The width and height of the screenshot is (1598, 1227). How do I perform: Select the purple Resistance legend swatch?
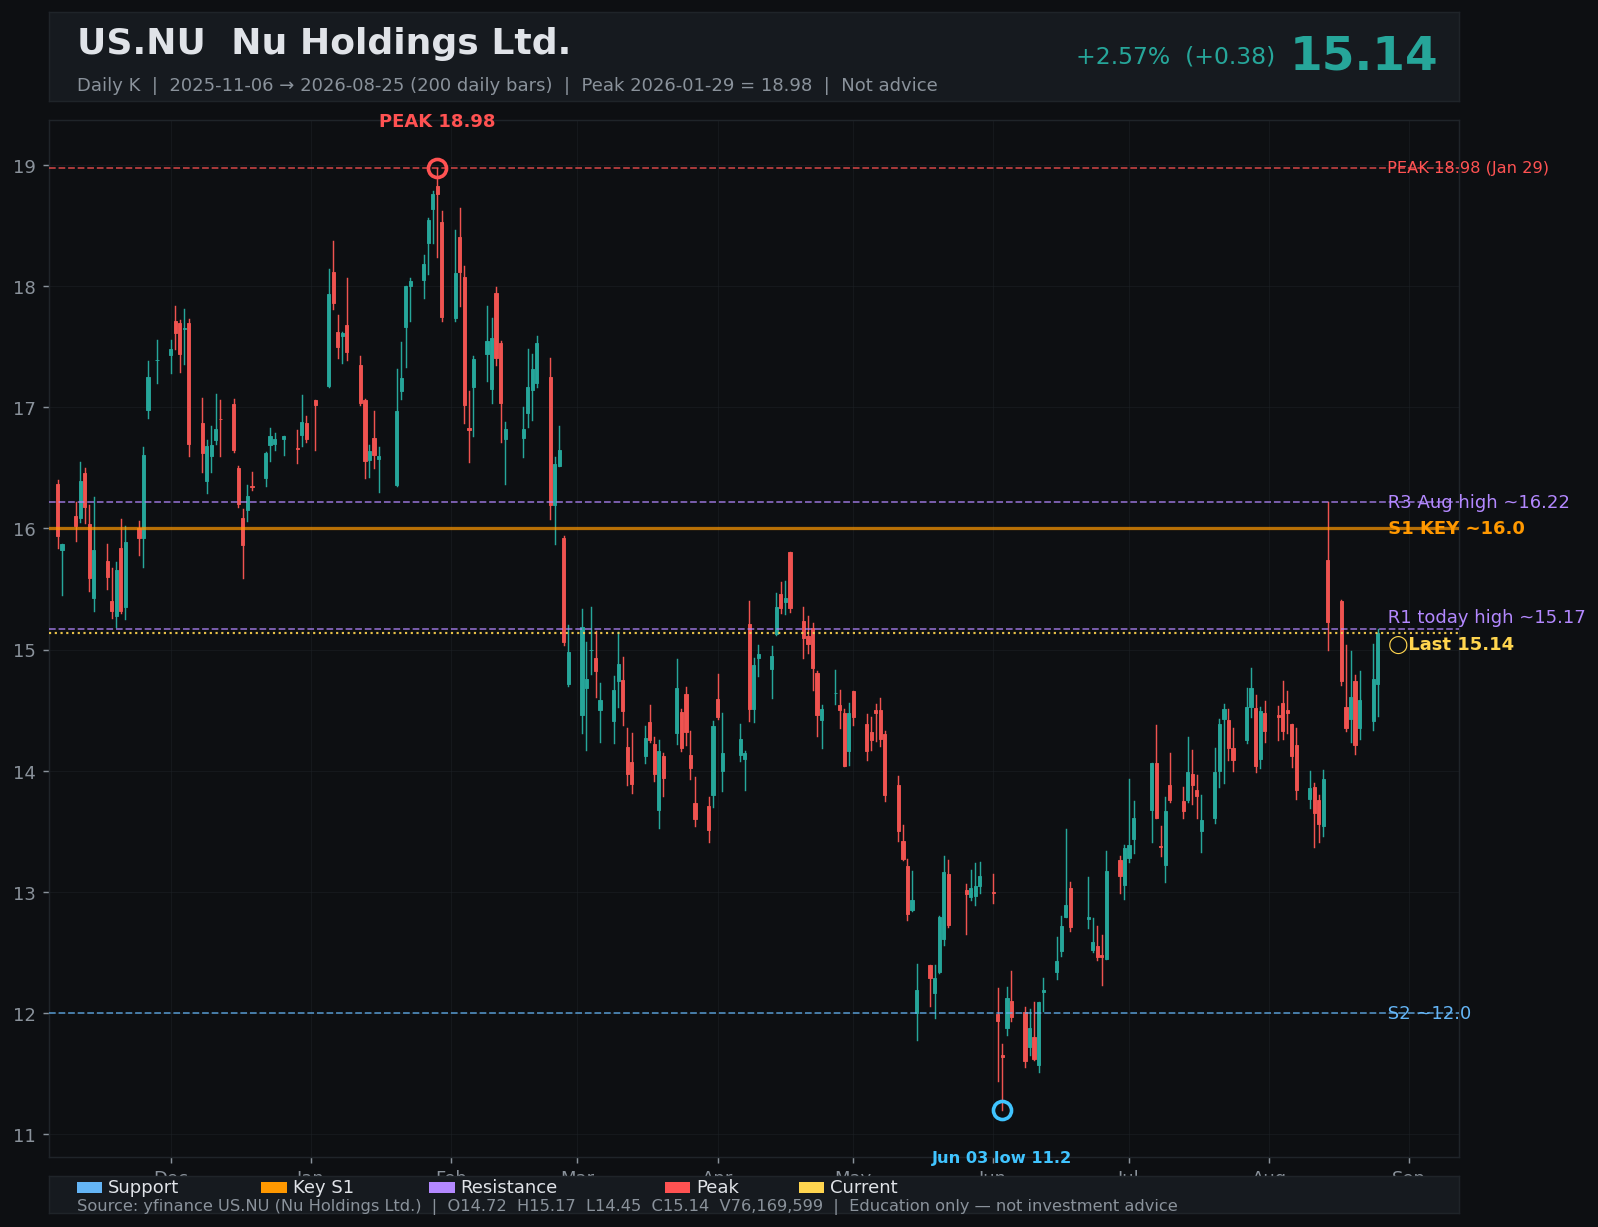(442, 1187)
